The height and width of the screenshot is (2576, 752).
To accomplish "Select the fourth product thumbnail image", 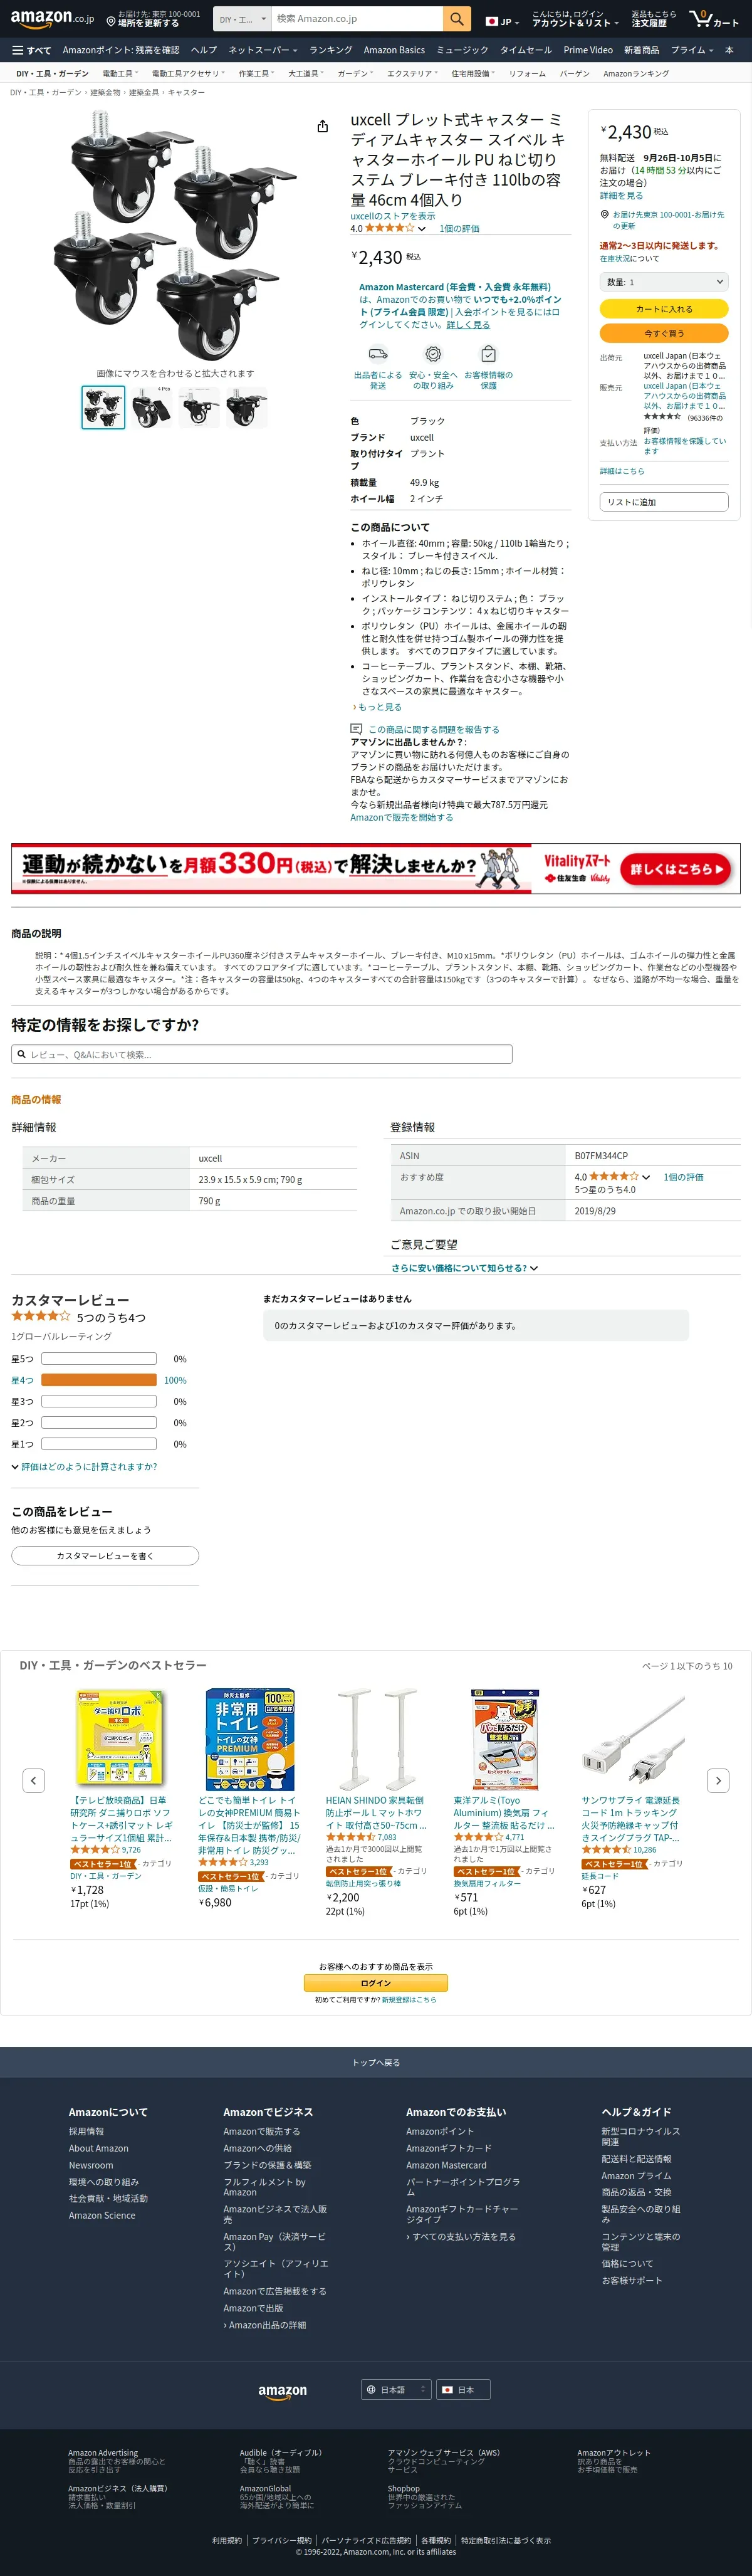I will click(x=247, y=407).
